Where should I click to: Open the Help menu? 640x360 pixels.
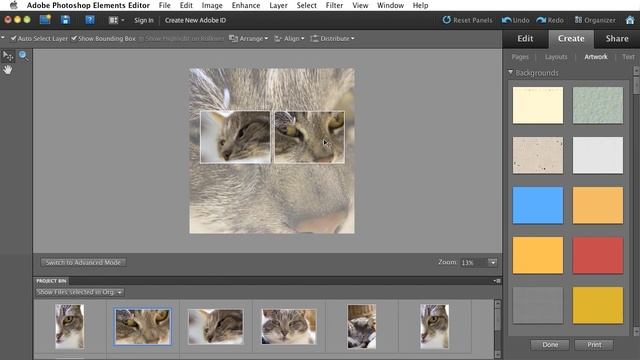click(x=420, y=5)
